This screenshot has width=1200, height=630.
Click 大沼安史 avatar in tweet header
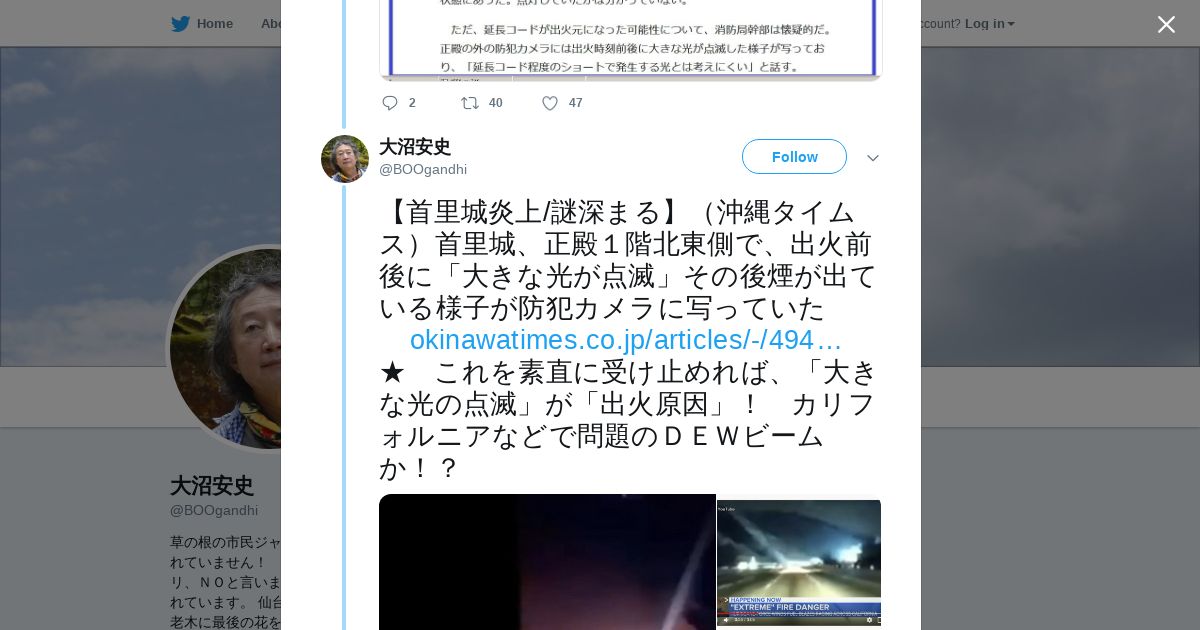click(345, 159)
